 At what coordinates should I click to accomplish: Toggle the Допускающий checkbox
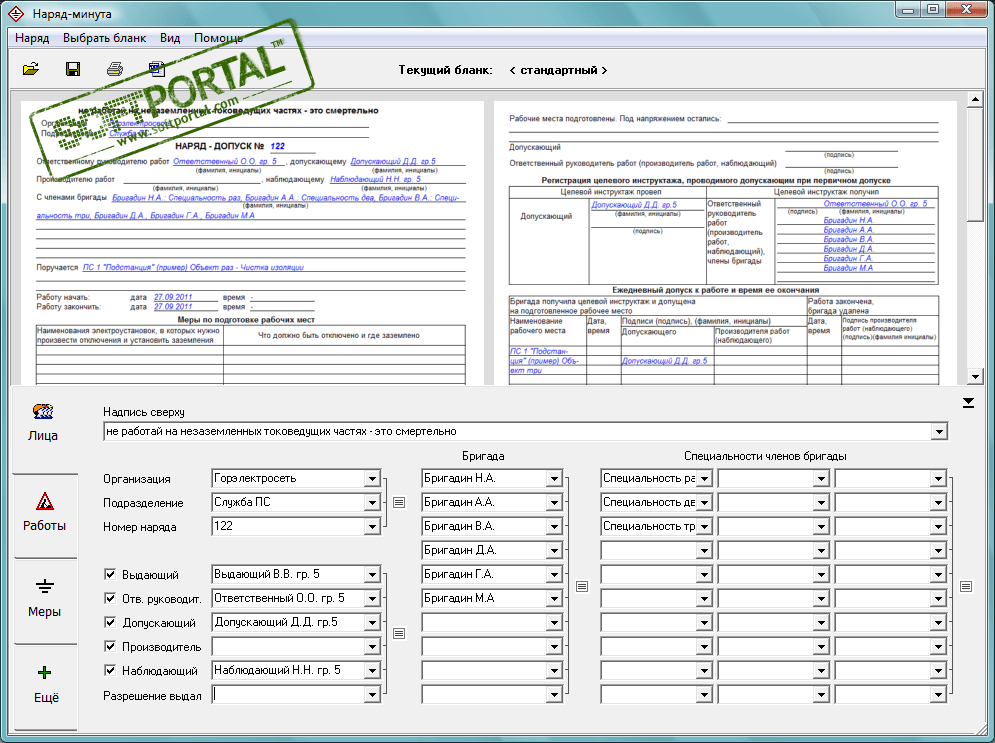coord(110,622)
